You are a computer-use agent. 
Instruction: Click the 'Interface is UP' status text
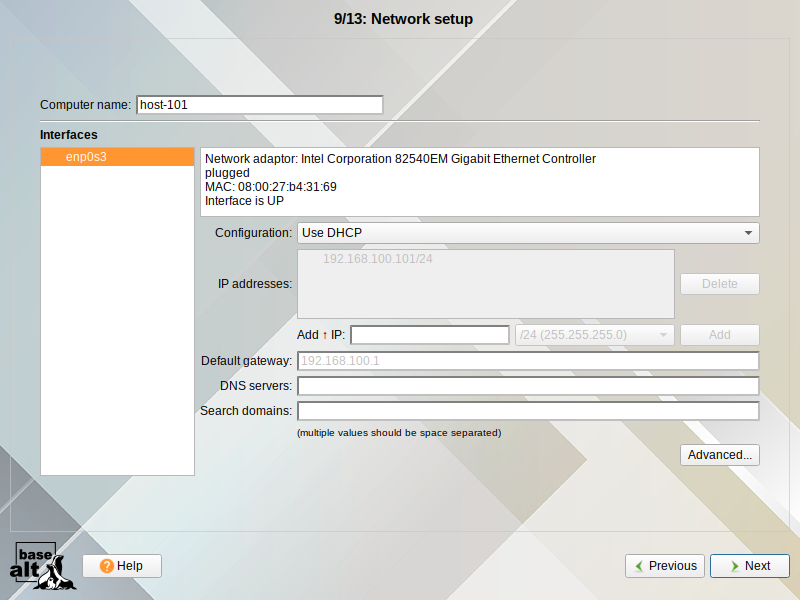click(244, 201)
